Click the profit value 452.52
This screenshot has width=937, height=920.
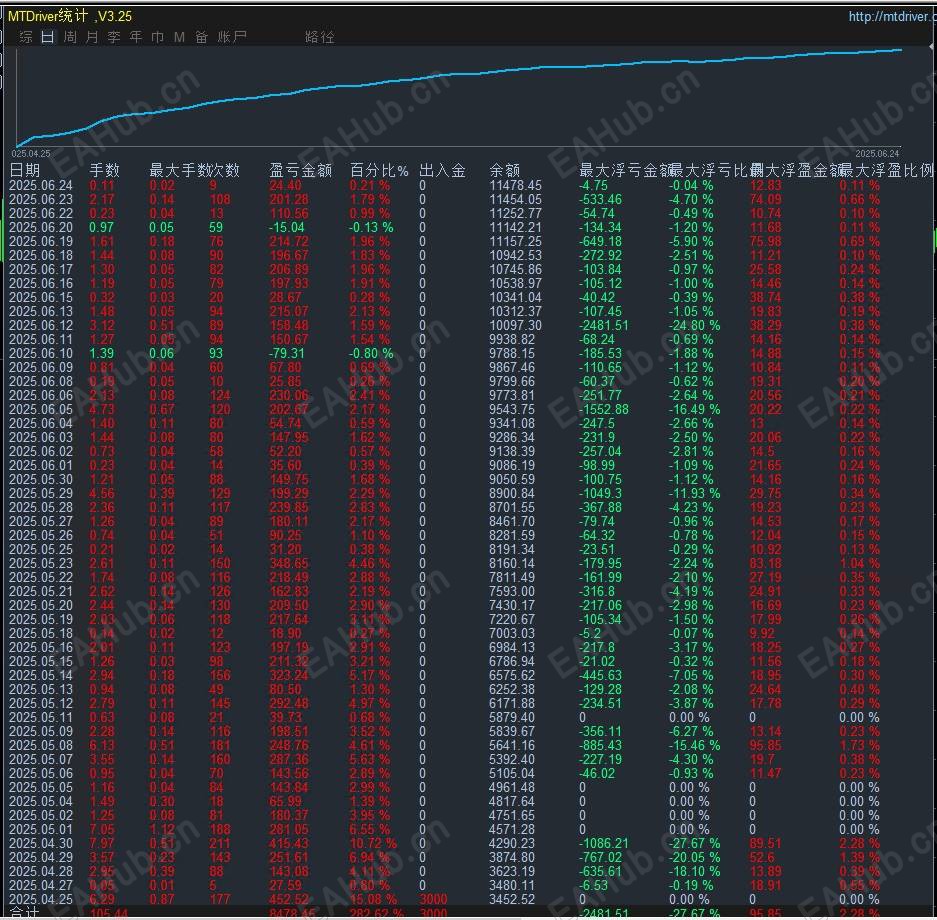tap(289, 900)
